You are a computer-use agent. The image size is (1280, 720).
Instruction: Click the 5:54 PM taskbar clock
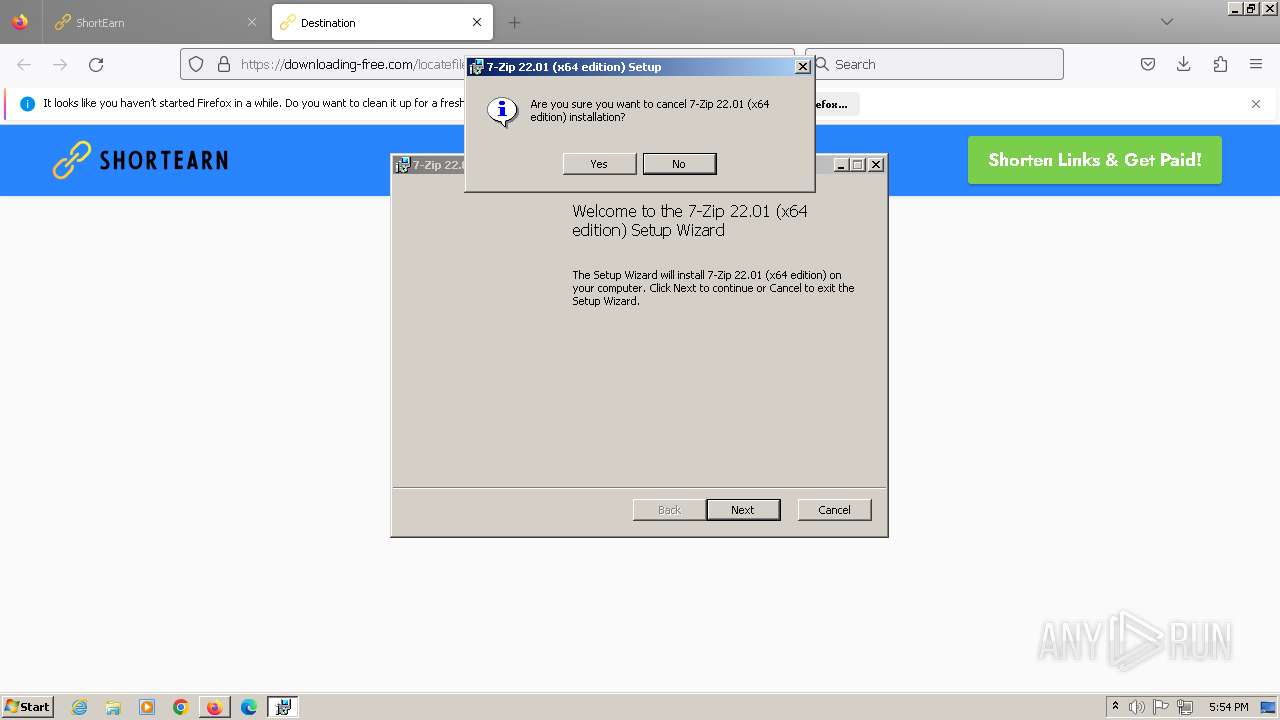[x=1228, y=707]
